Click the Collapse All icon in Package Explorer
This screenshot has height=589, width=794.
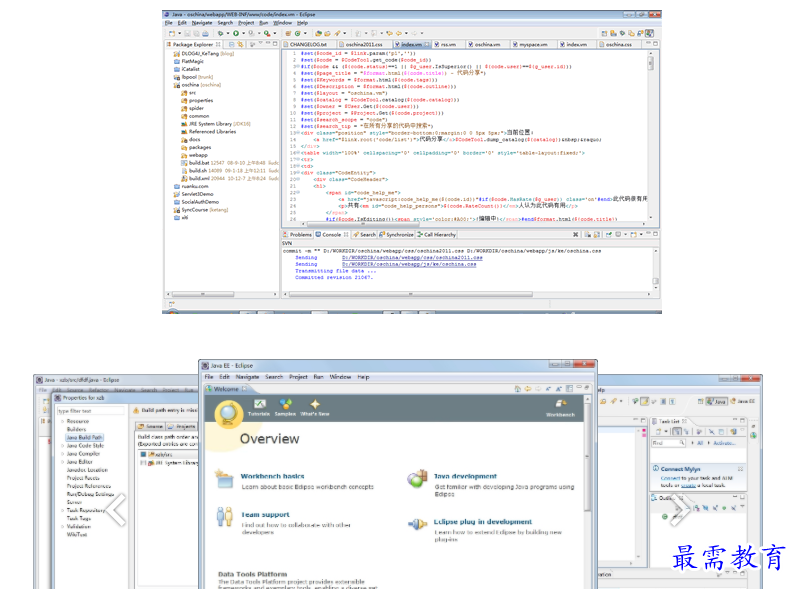(231, 45)
